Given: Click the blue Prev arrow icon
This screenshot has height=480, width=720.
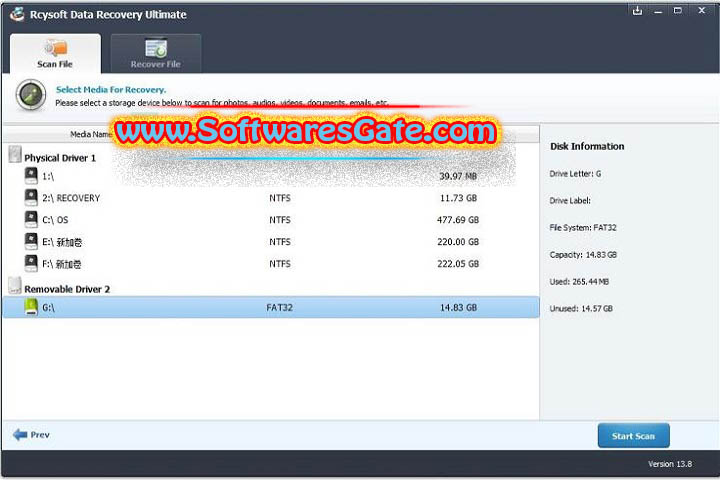Looking at the screenshot, I should coord(20,435).
